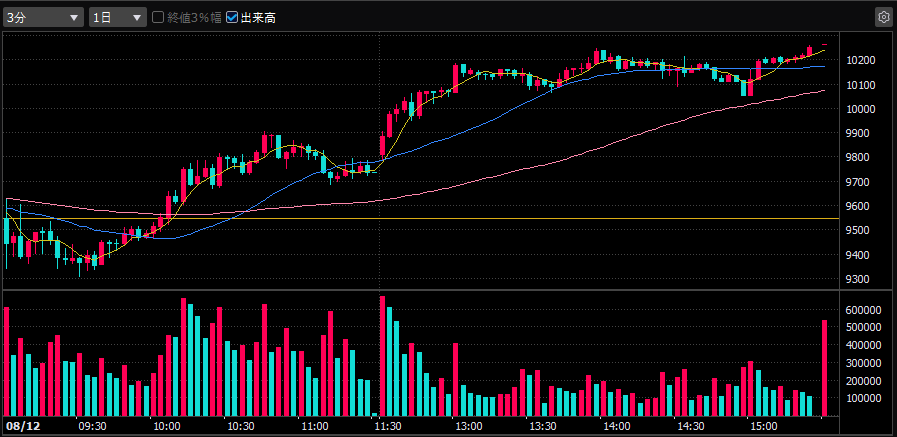Click the 15:00 time axis label
Image resolution: width=897 pixels, height=437 pixels.
click(765, 427)
